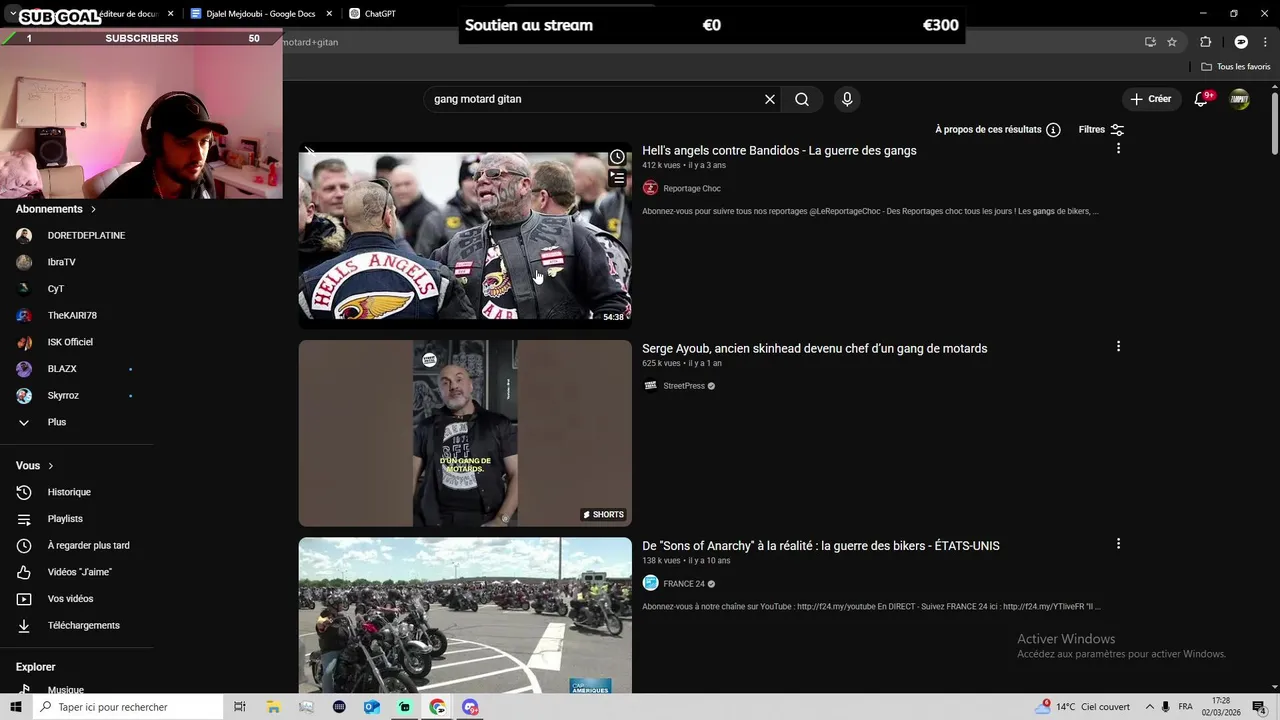Open the Chrome profile avatar

click(x=1241, y=42)
